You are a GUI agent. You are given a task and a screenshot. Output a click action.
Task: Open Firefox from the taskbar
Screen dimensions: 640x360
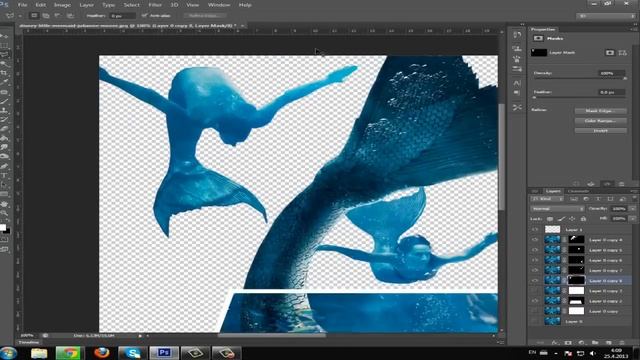(x=102, y=353)
